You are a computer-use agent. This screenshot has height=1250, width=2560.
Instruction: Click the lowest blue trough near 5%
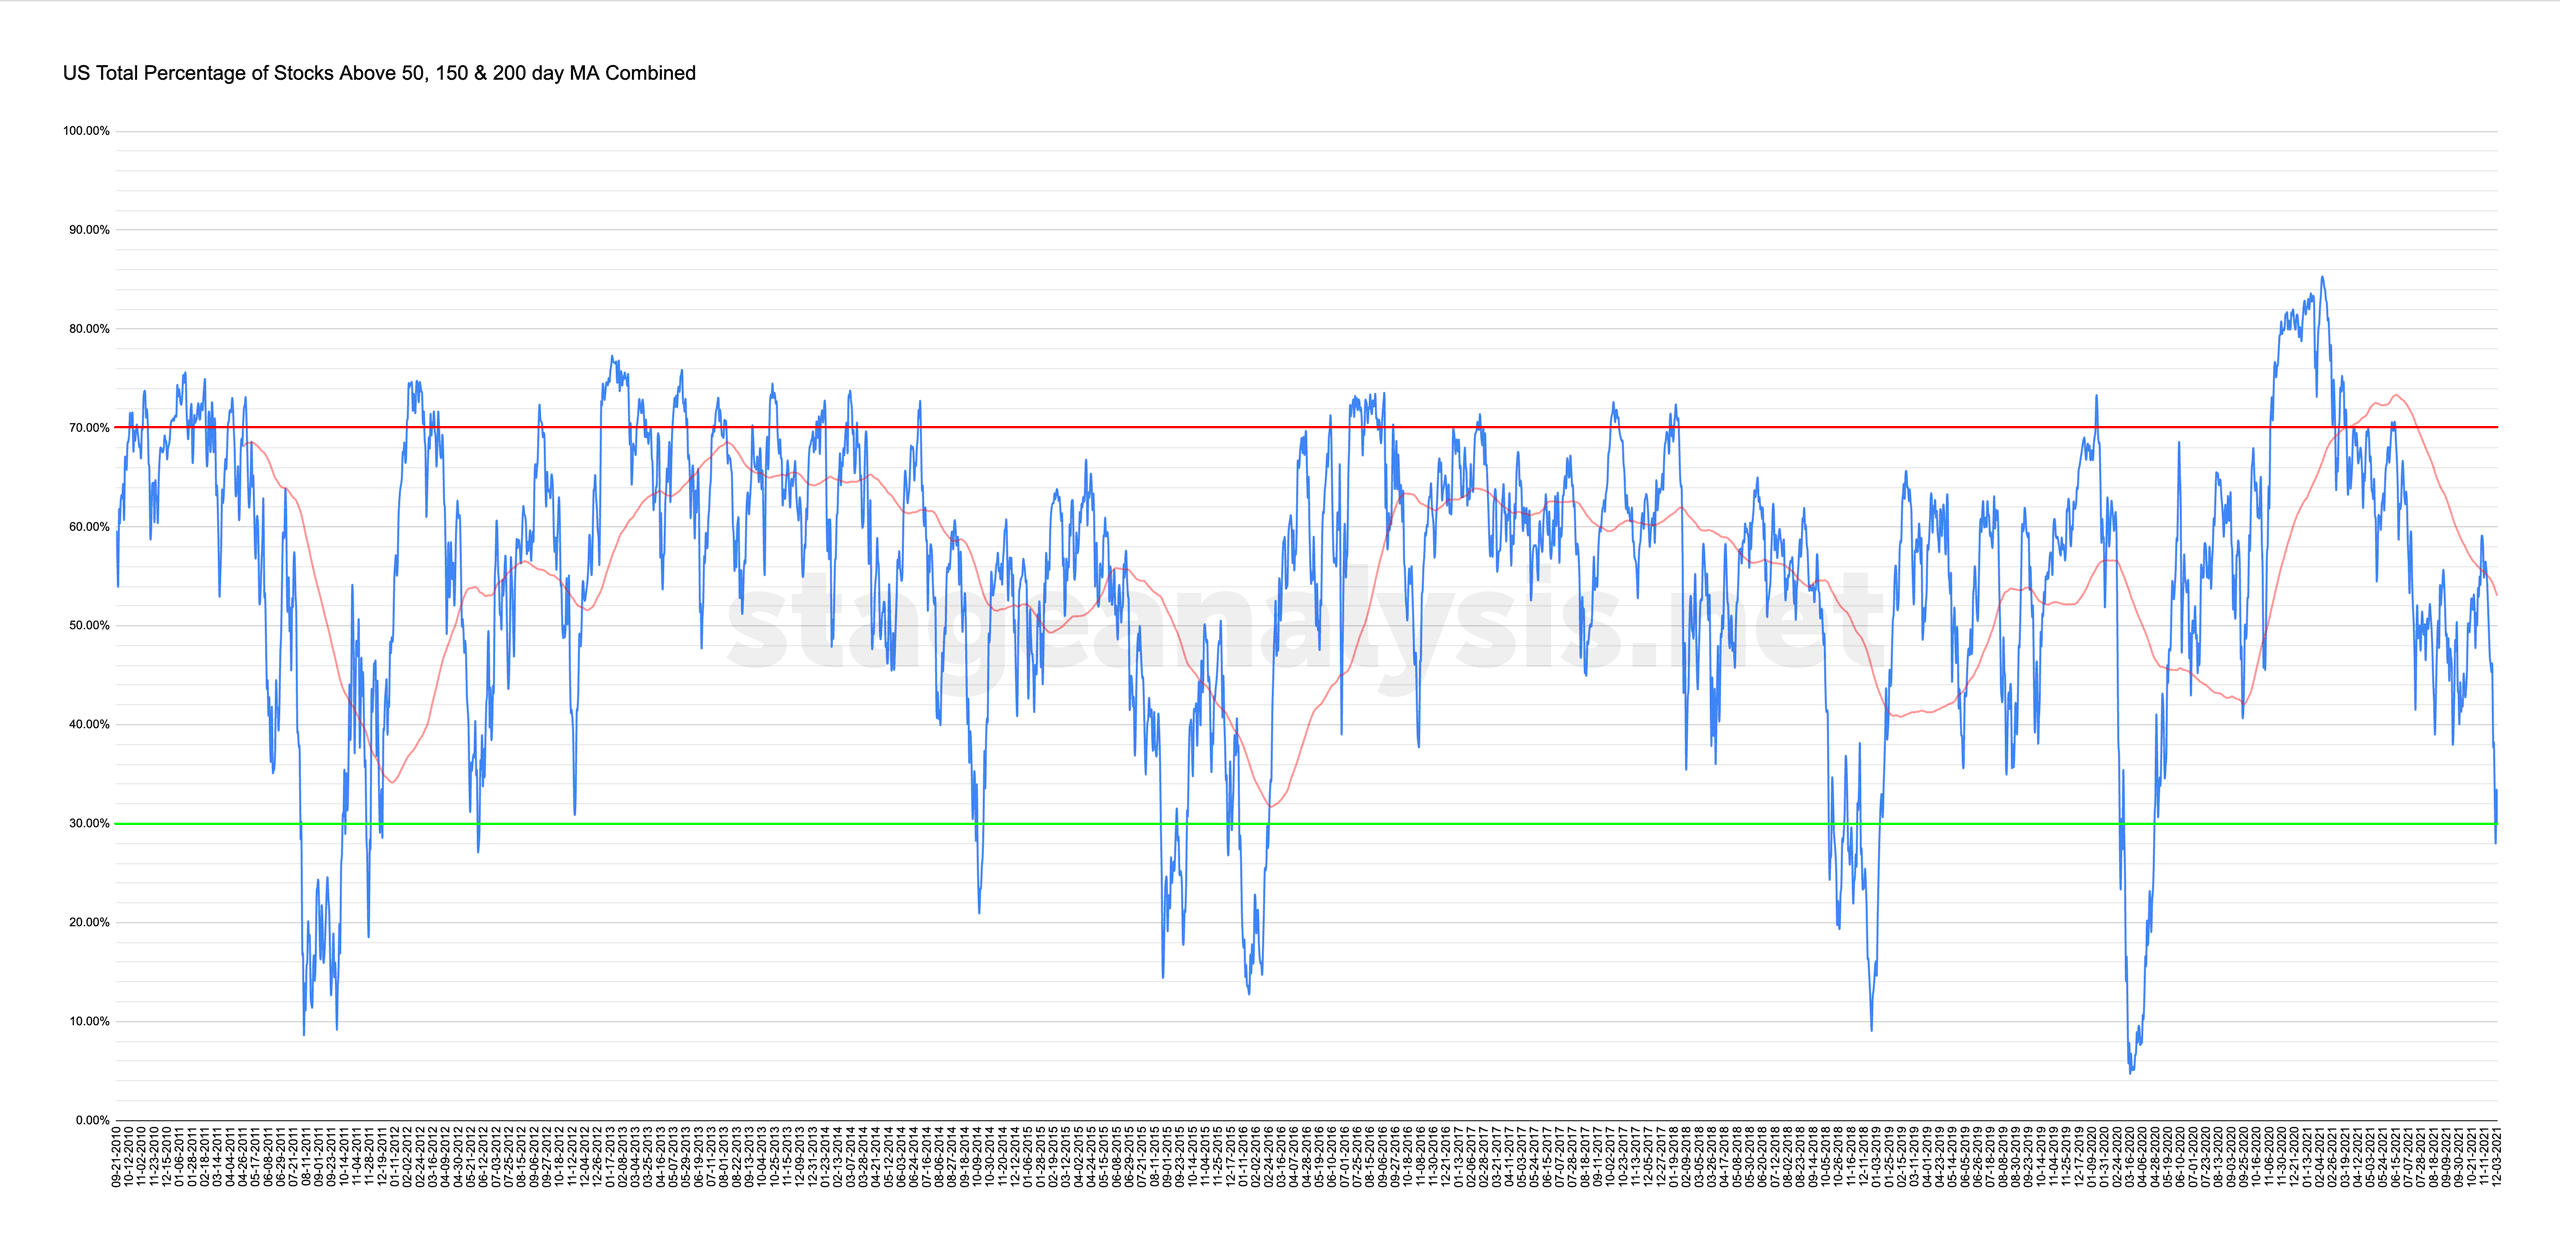pos(2131,1072)
